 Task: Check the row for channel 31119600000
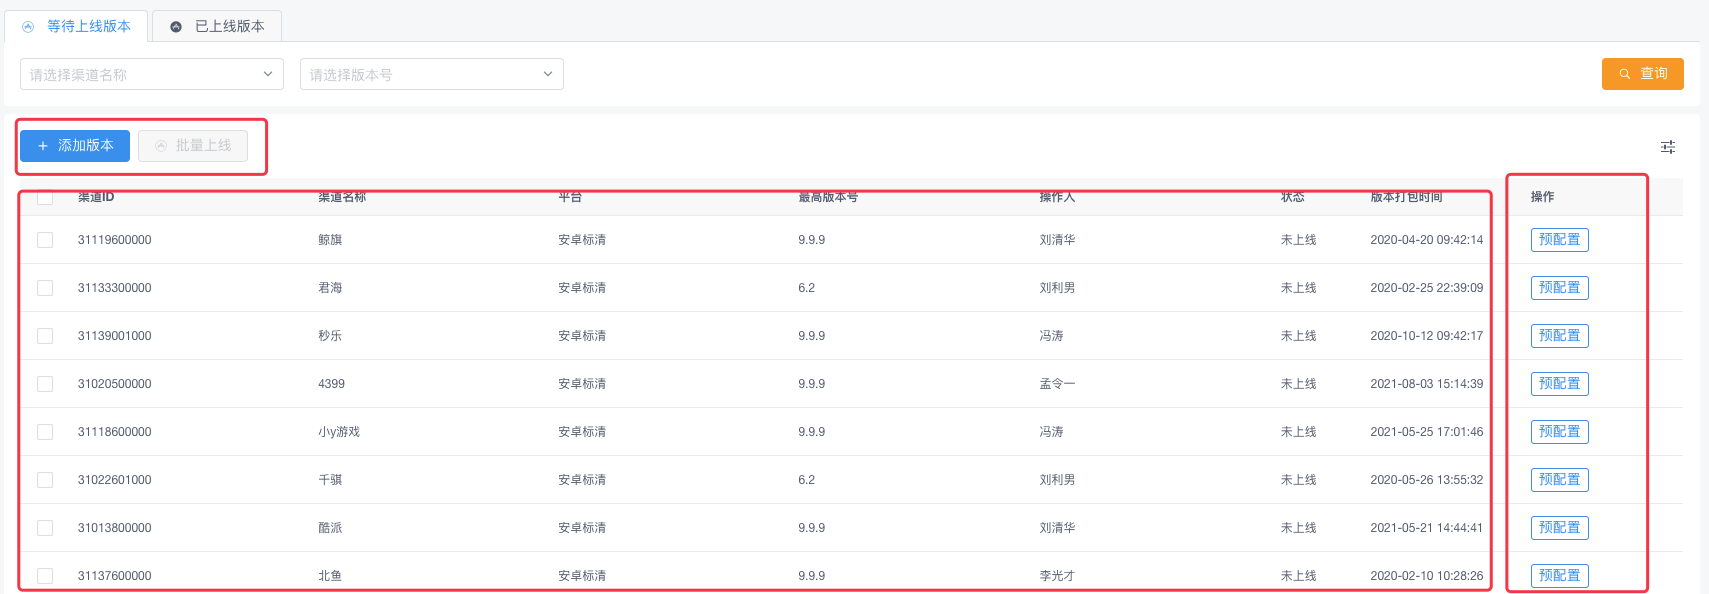[45, 240]
